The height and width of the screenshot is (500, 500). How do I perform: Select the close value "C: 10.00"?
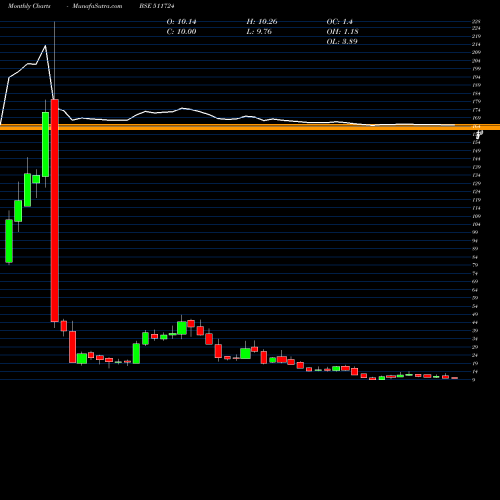tap(181, 32)
